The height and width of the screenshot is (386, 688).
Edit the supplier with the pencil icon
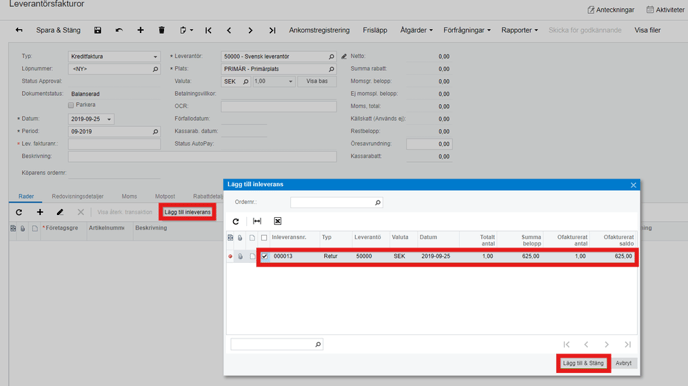pyautogui.click(x=344, y=57)
